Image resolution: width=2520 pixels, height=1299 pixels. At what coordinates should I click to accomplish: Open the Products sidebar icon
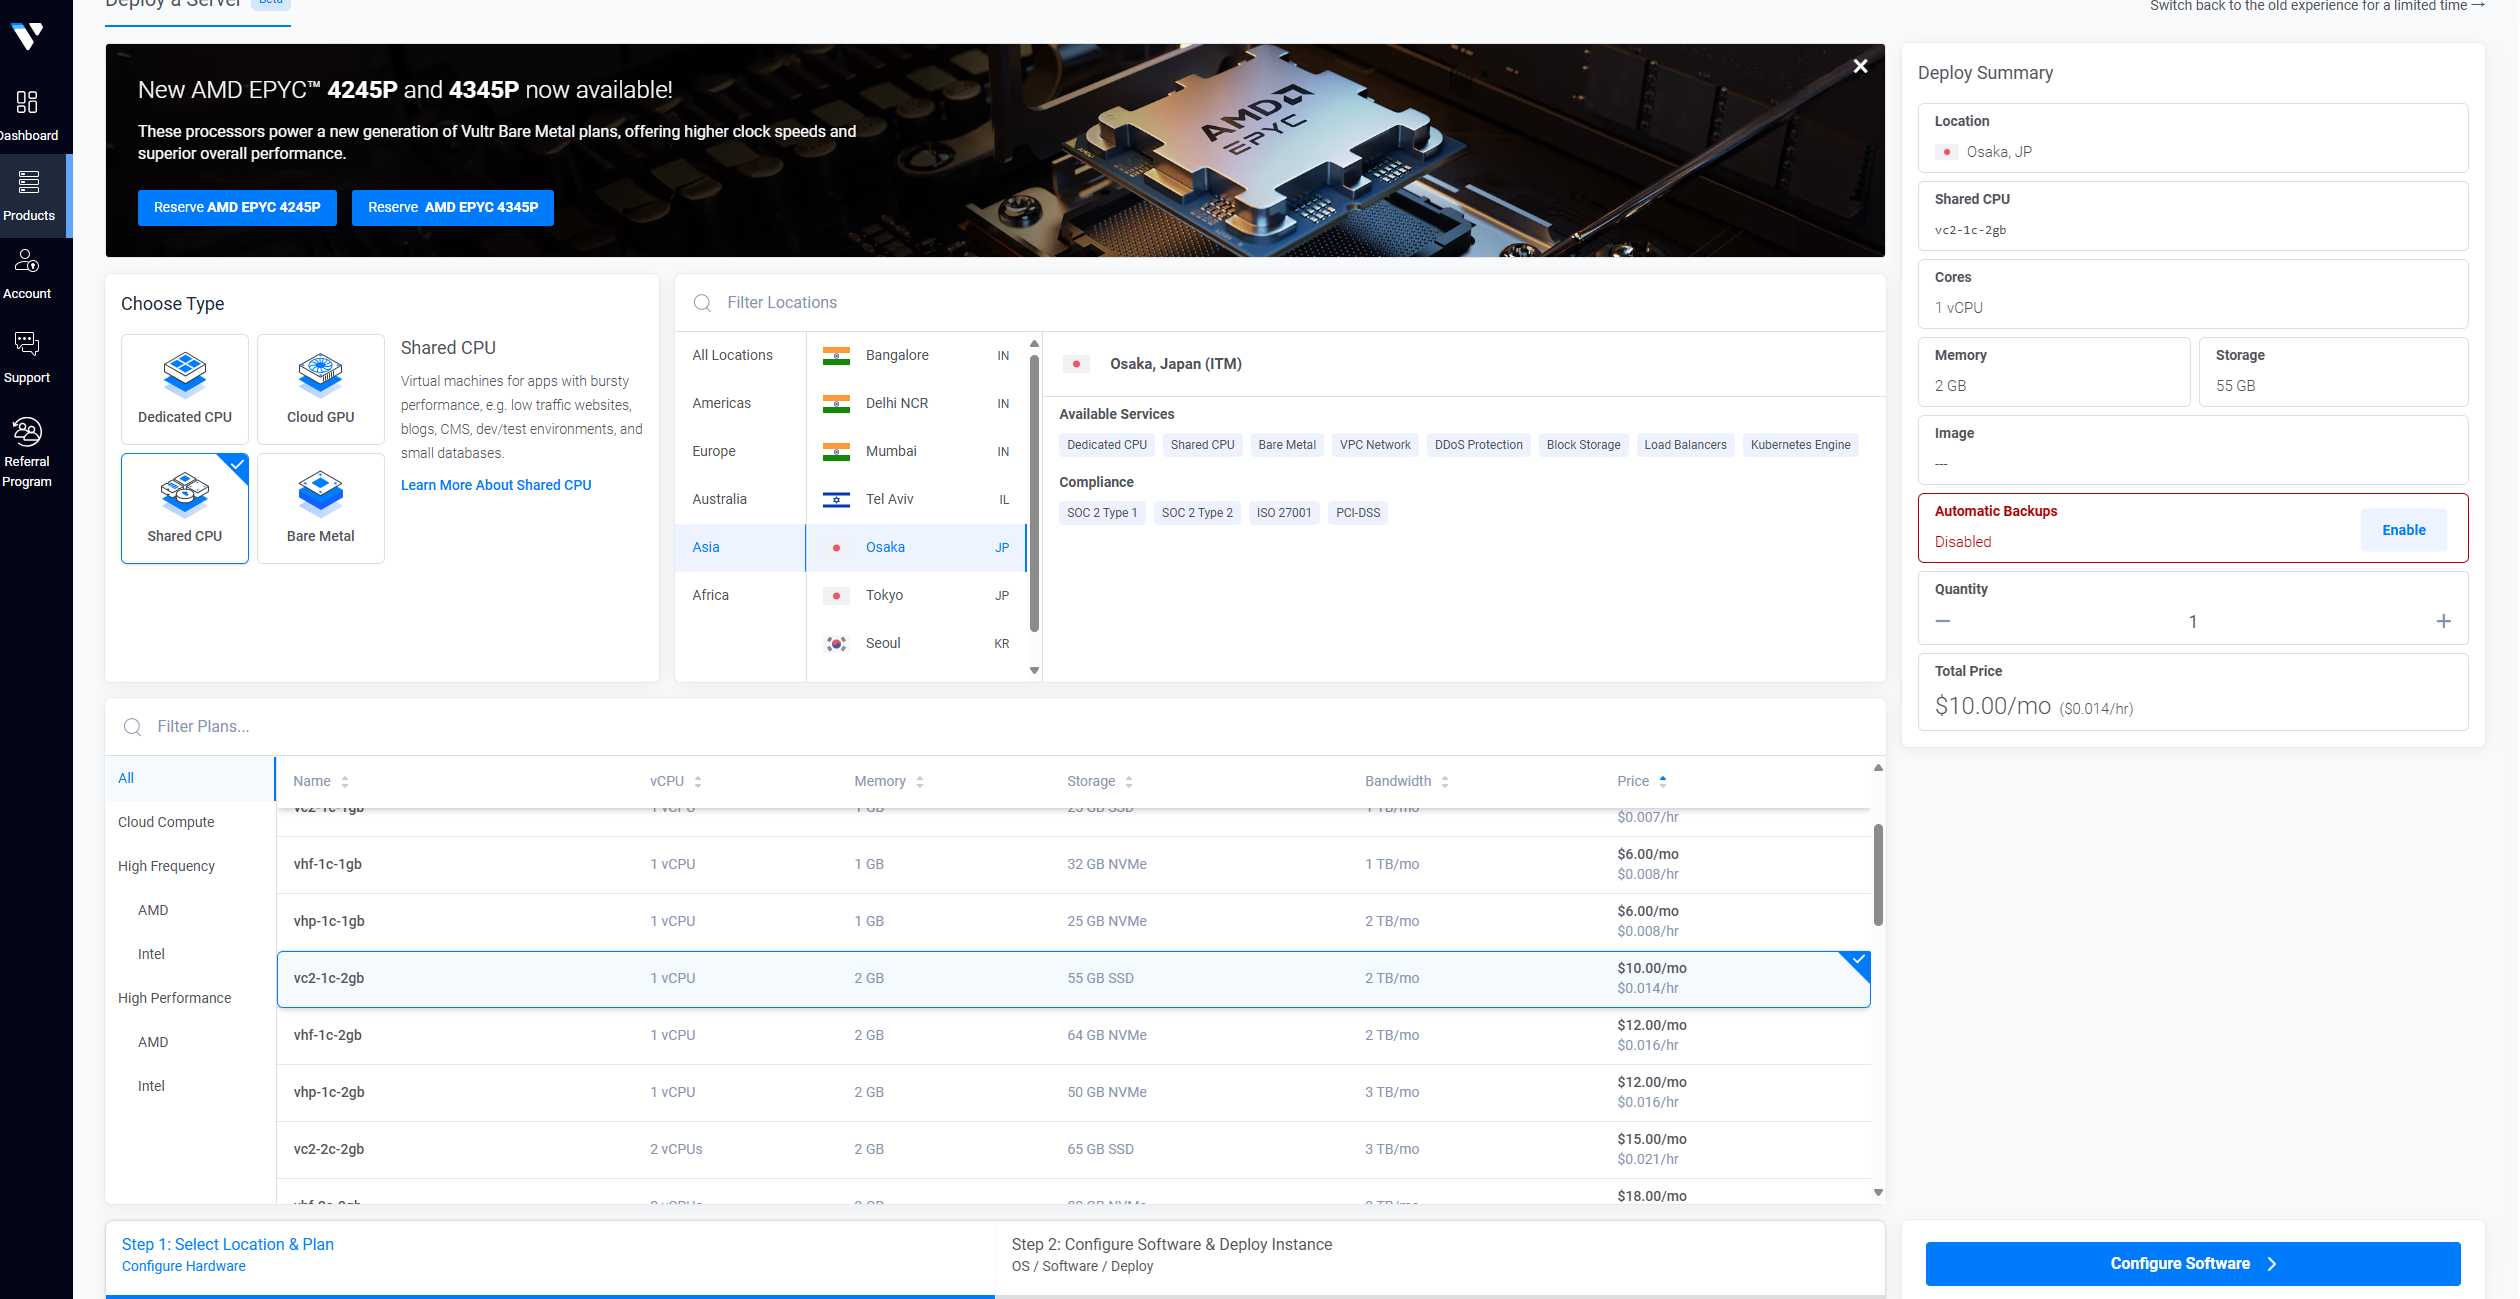tap(28, 182)
